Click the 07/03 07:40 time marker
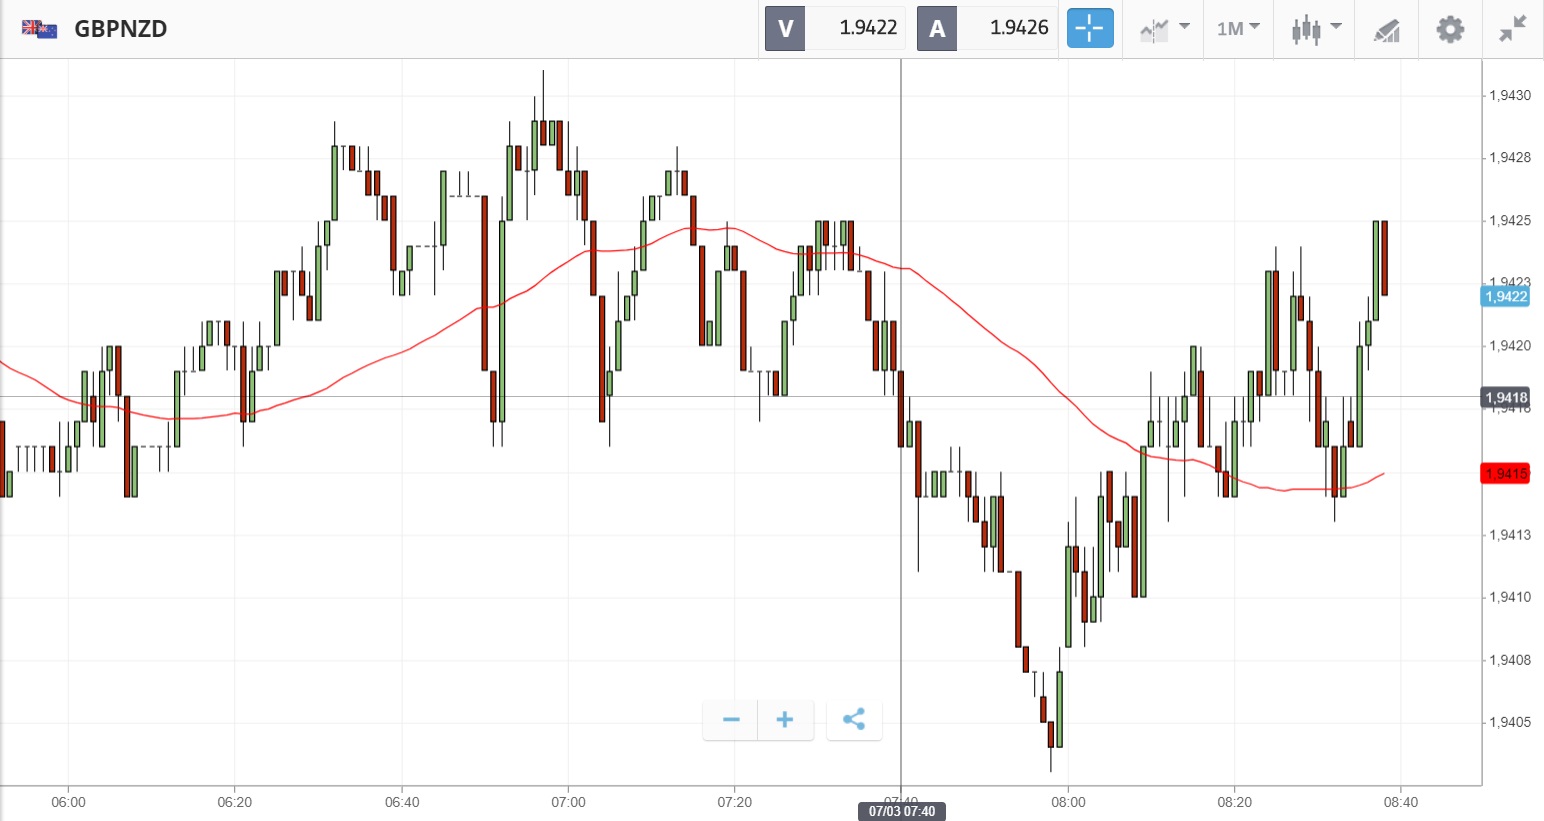This screenshot has height=821, width=1544. (x=901, y=811)
